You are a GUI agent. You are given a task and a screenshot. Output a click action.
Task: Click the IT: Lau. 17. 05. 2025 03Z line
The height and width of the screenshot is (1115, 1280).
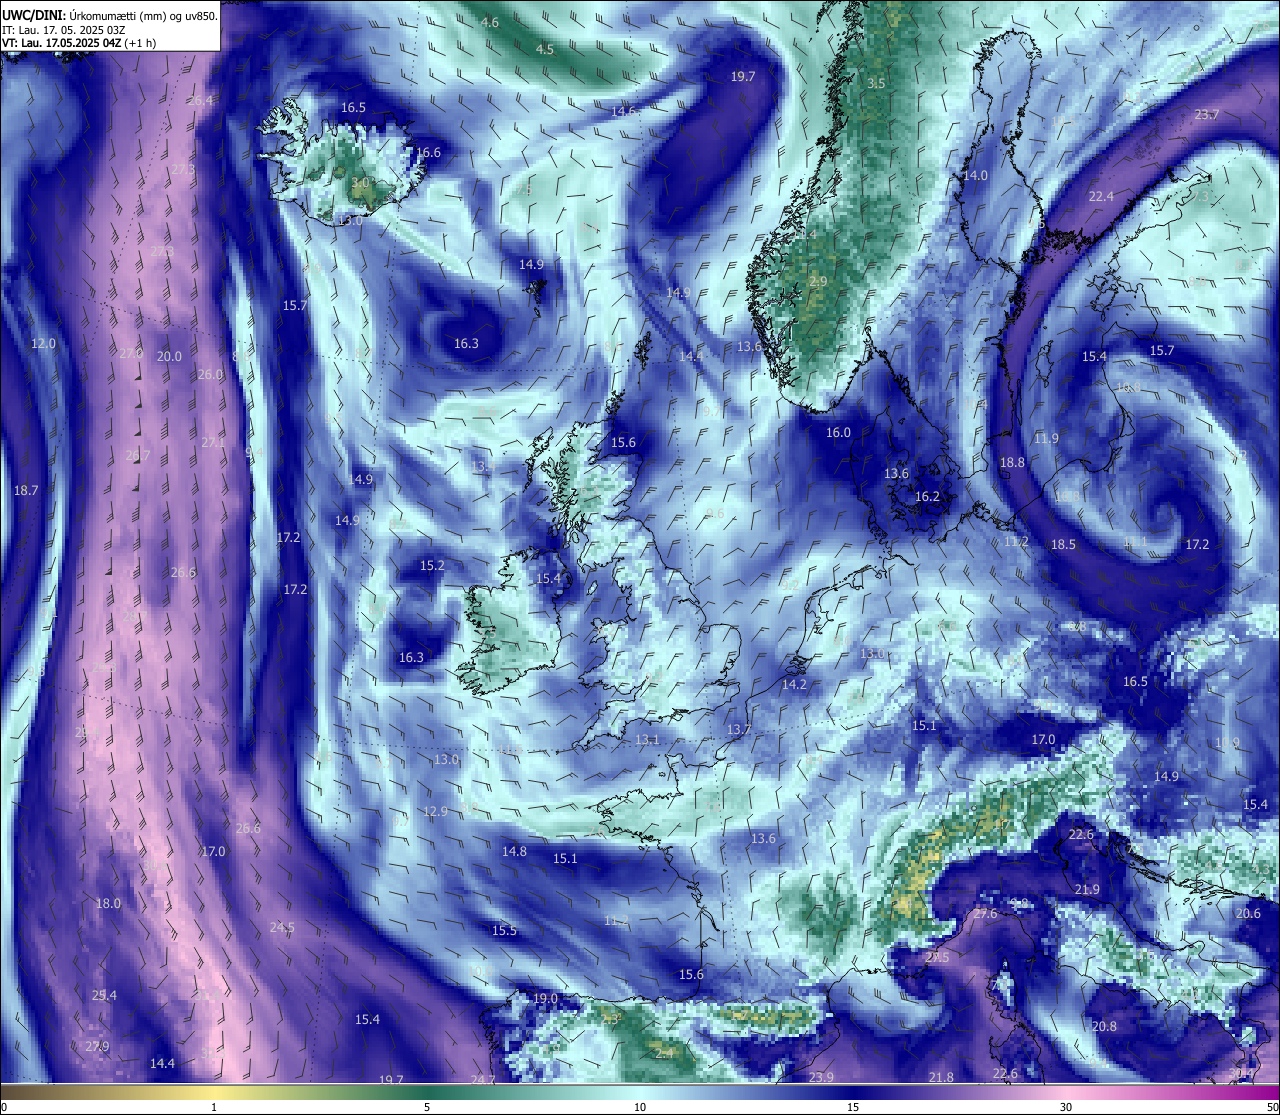pos(64,30)
